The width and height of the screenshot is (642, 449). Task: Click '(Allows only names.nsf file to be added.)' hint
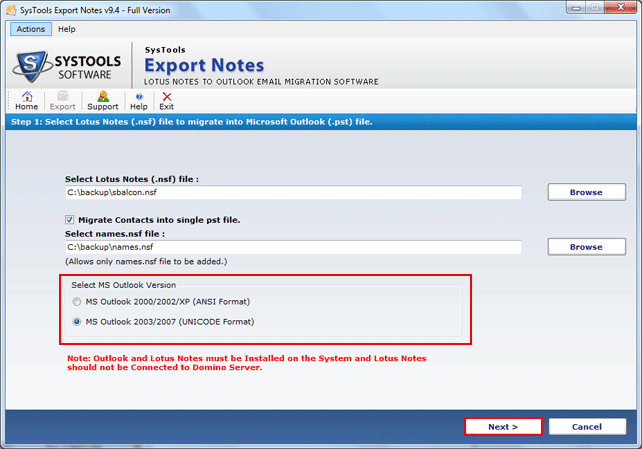pos(146,262)
